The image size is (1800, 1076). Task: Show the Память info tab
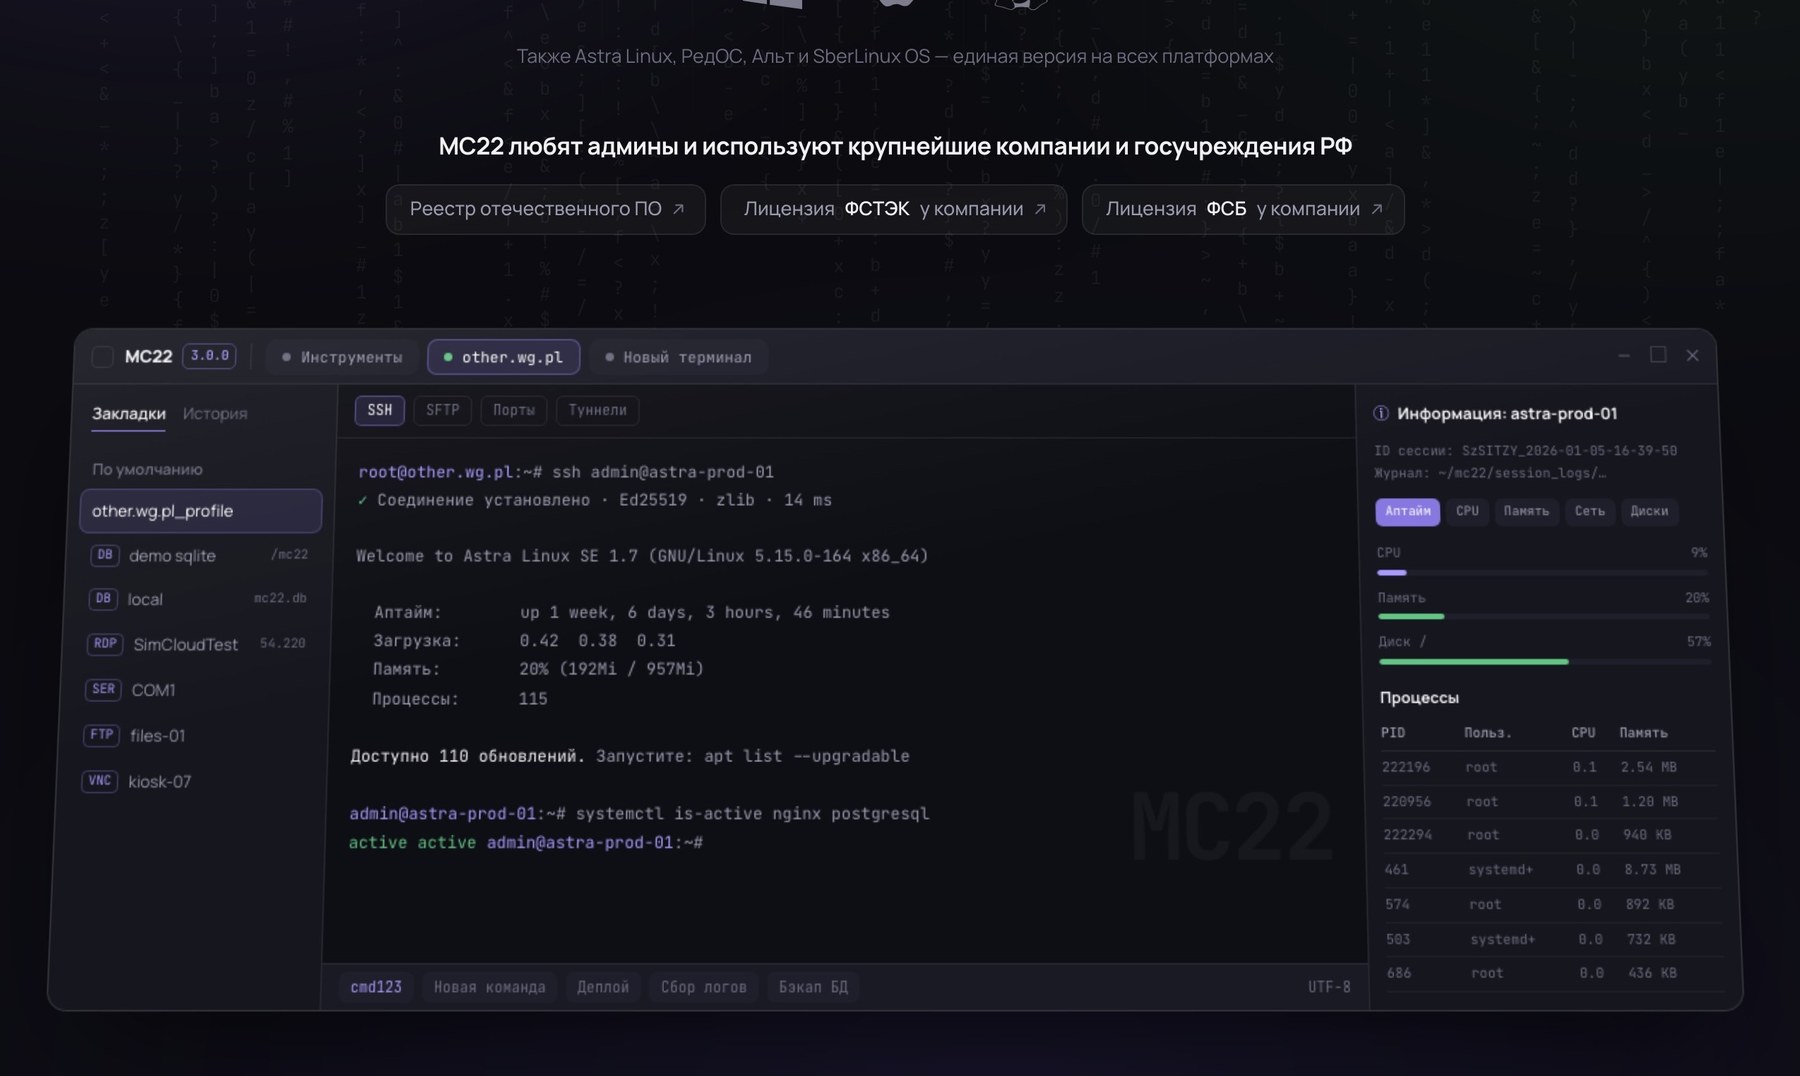1526,511
